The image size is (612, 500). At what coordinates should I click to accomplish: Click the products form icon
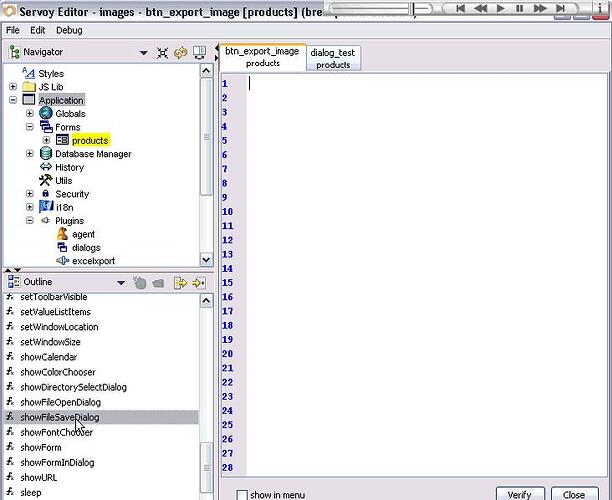[x=62, y=140]
